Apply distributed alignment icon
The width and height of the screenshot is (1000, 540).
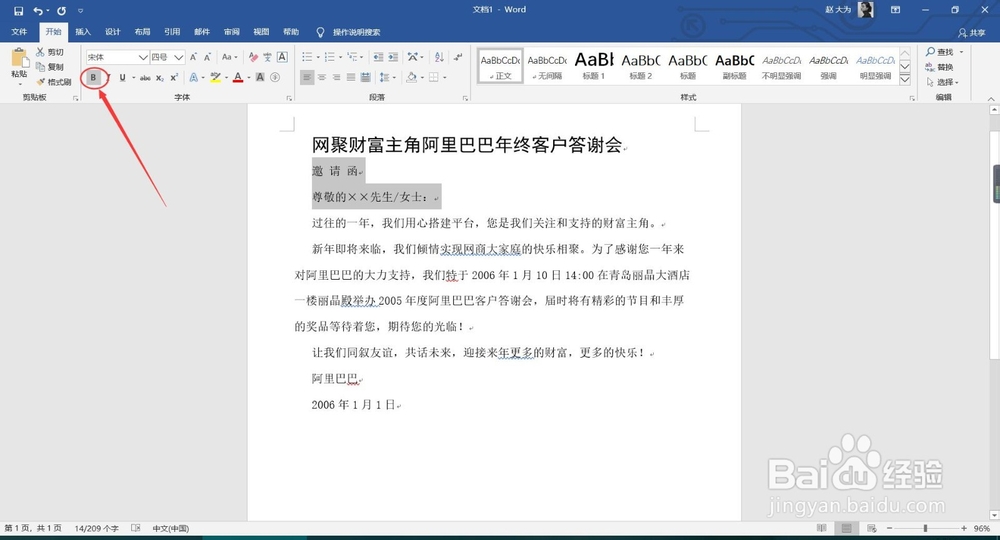tap(365, 78)
